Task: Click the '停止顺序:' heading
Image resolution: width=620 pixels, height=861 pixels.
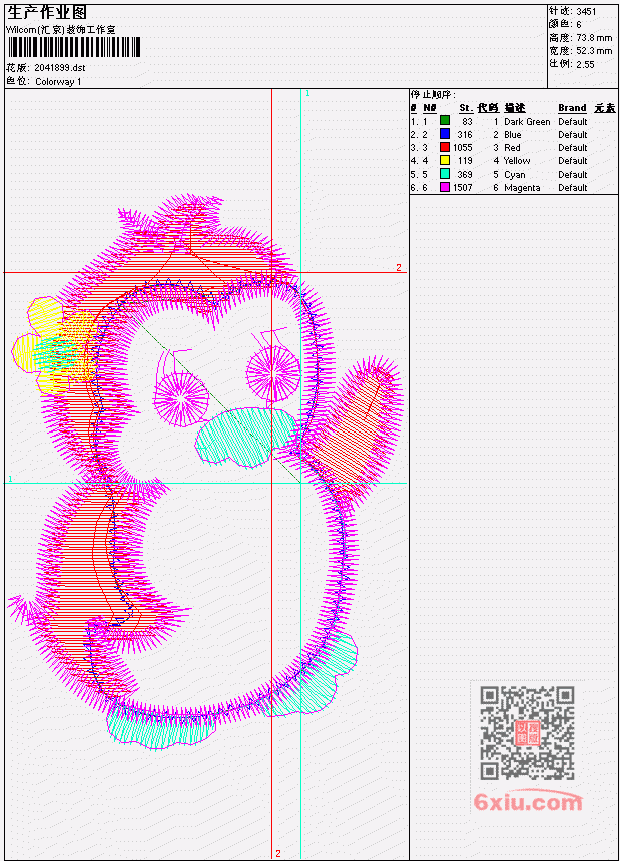Action: click(x=433, y=94)
